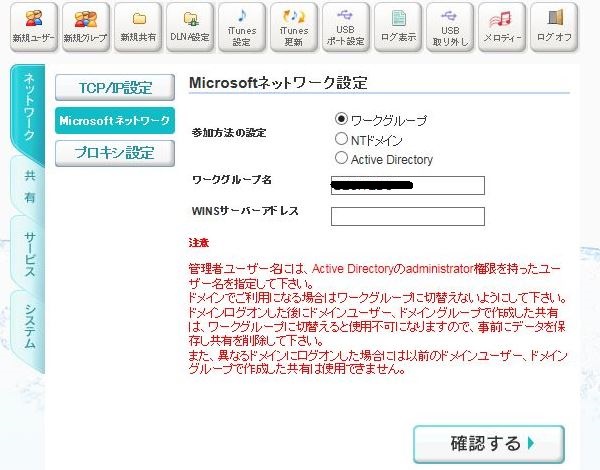
Task: Open the ログ表示 (log view) icon
Action: tap(398, 27)
